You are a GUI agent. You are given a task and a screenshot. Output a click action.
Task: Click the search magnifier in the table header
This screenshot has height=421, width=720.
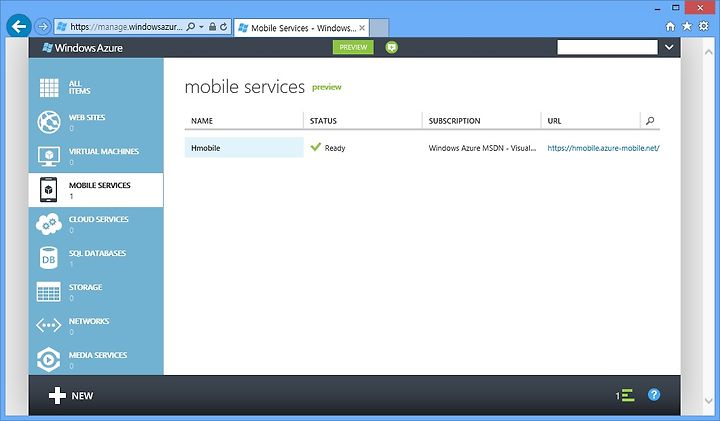[650, 121]
